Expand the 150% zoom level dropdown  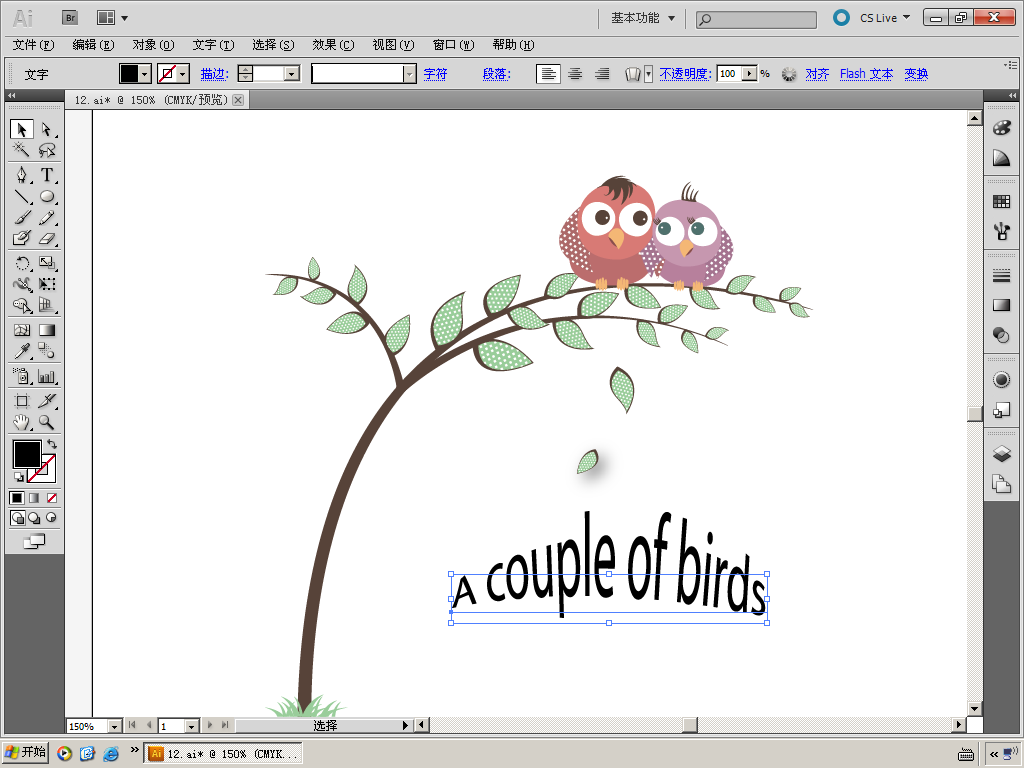click(x=113, y=726)
